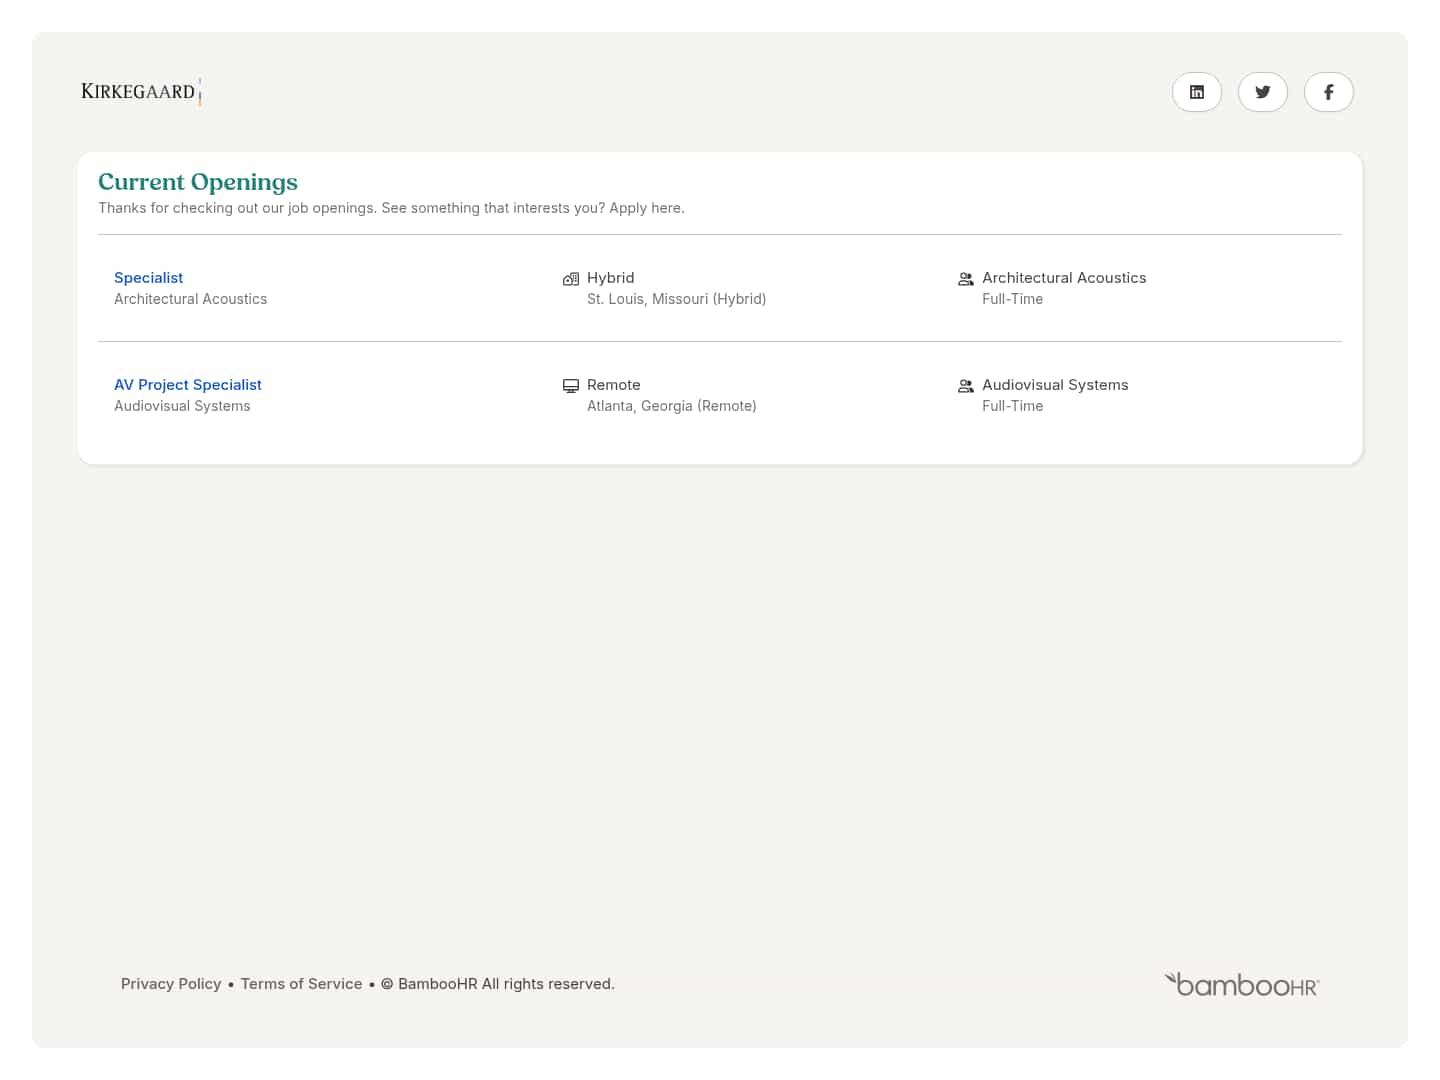Click the 'Thanks for checking out' intro text
Screen dimensions: 1440x1080
coord(391,208)
